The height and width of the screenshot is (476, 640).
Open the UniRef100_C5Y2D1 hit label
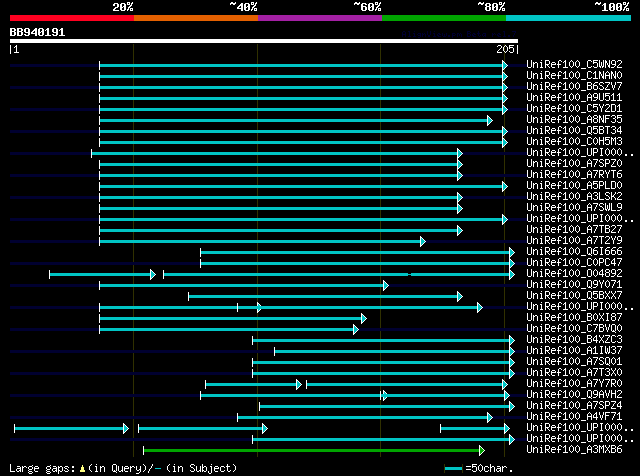coord(574,109)
